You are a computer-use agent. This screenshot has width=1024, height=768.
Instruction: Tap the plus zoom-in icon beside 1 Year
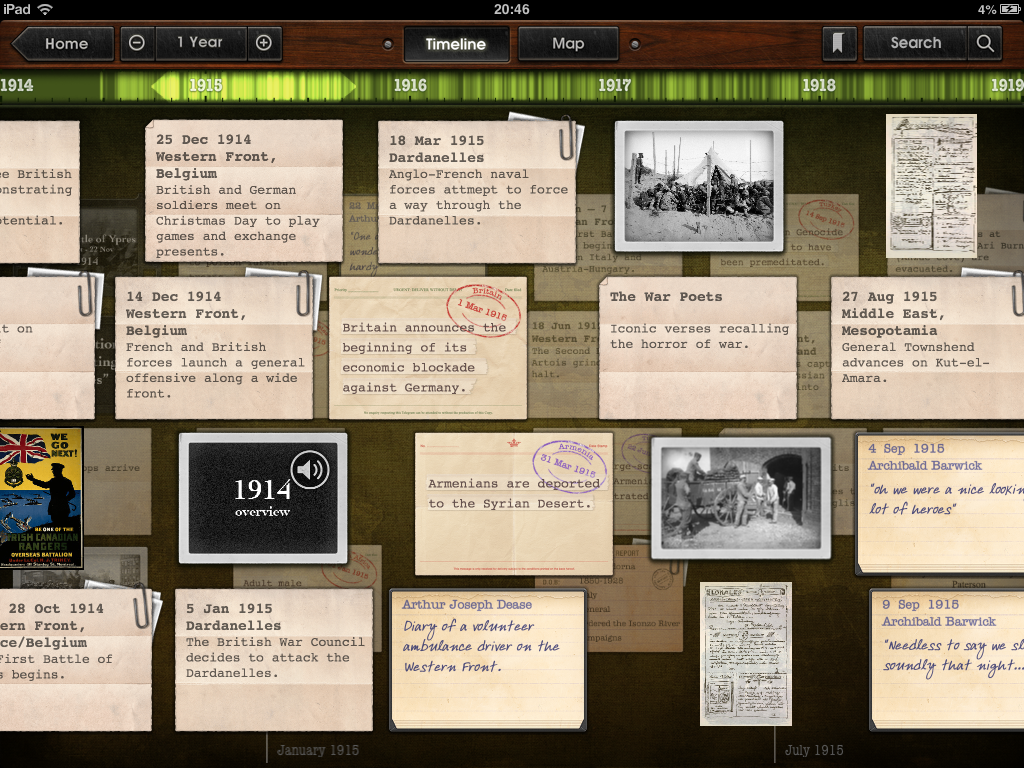tap(264, 43)
